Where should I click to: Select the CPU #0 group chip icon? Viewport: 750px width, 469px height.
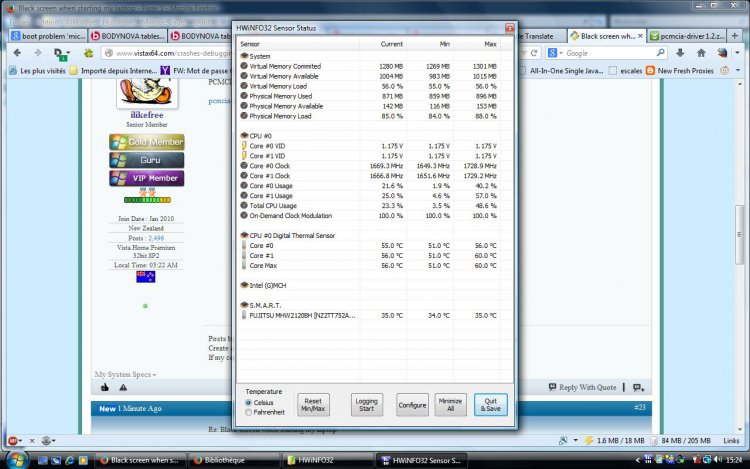pos(244,136)
